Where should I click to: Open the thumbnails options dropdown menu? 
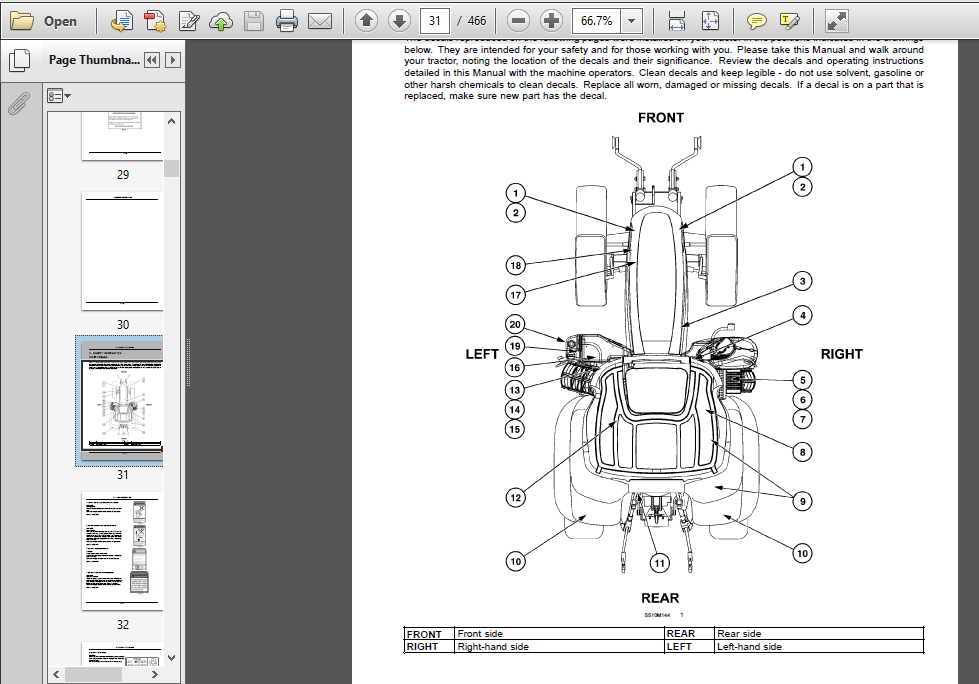tap(59, 96)
